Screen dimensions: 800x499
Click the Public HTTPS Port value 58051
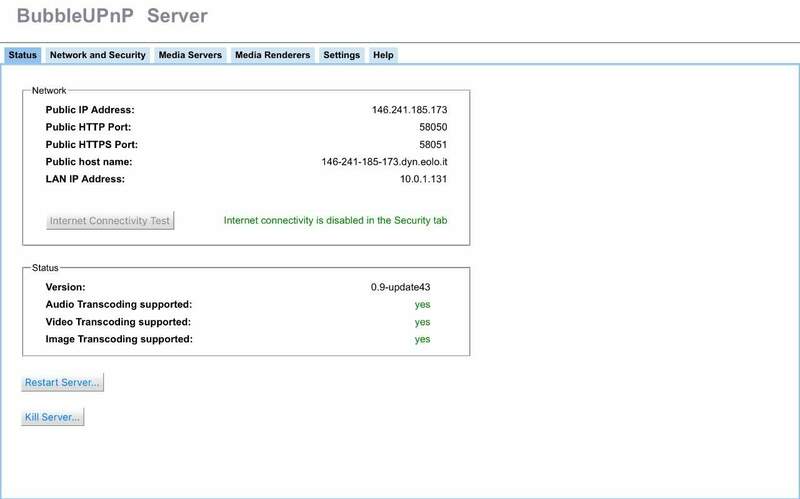(432, 144)
